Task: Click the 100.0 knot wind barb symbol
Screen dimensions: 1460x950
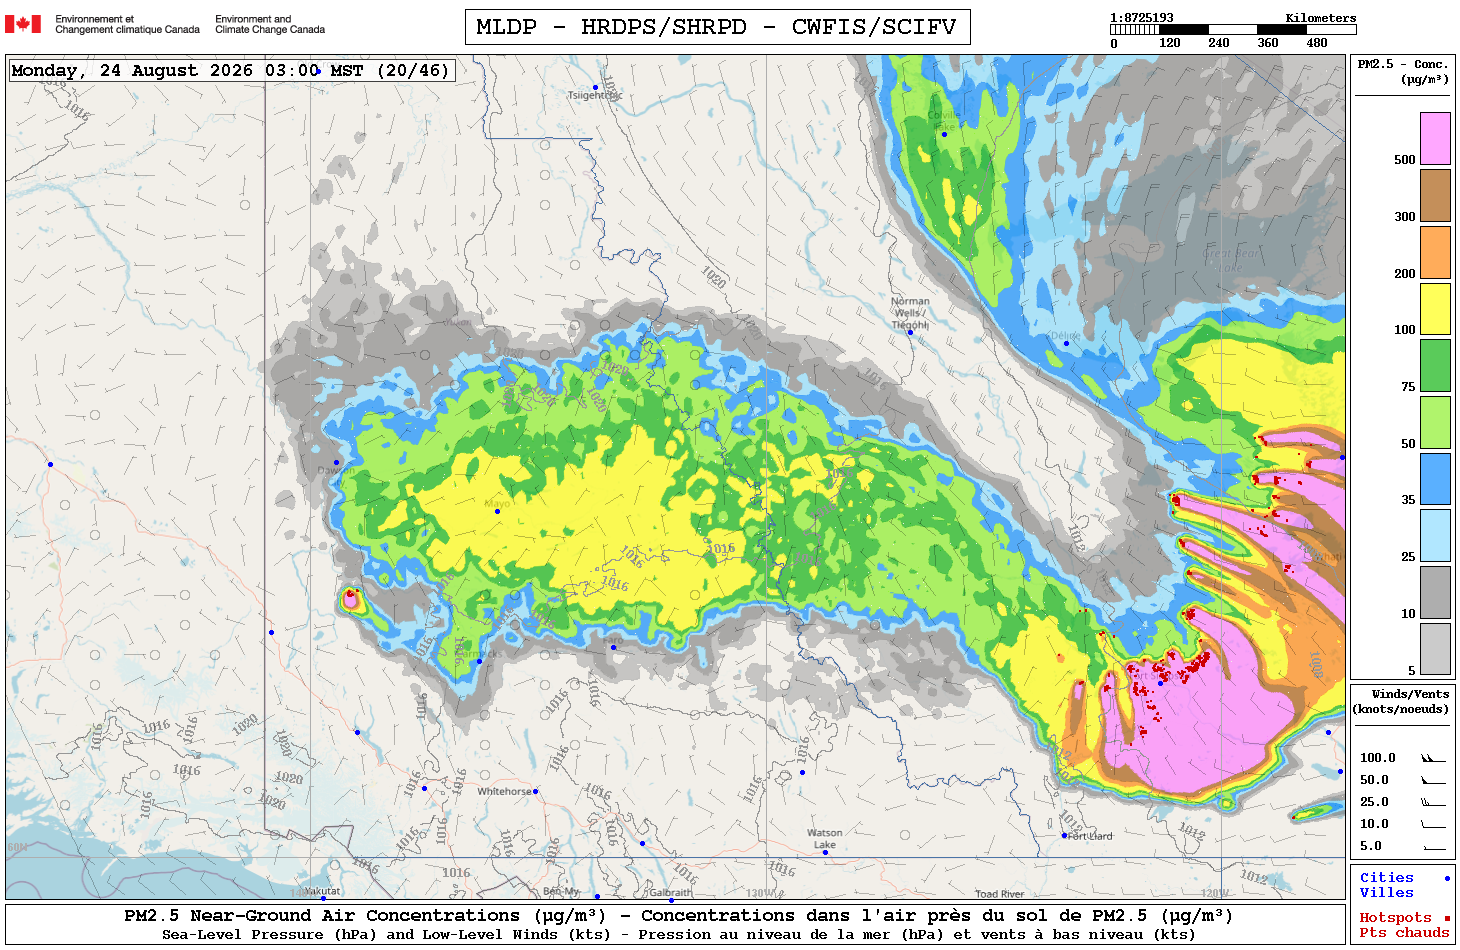Action: pyautogui.click(x=1433, y=758)
